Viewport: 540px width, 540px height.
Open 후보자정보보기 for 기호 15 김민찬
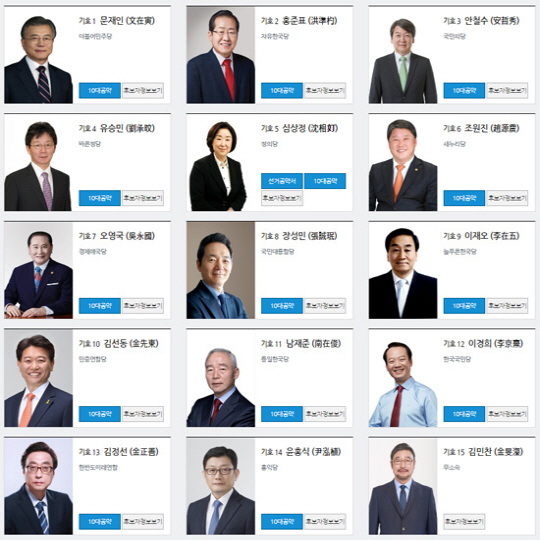click(464, 522)
